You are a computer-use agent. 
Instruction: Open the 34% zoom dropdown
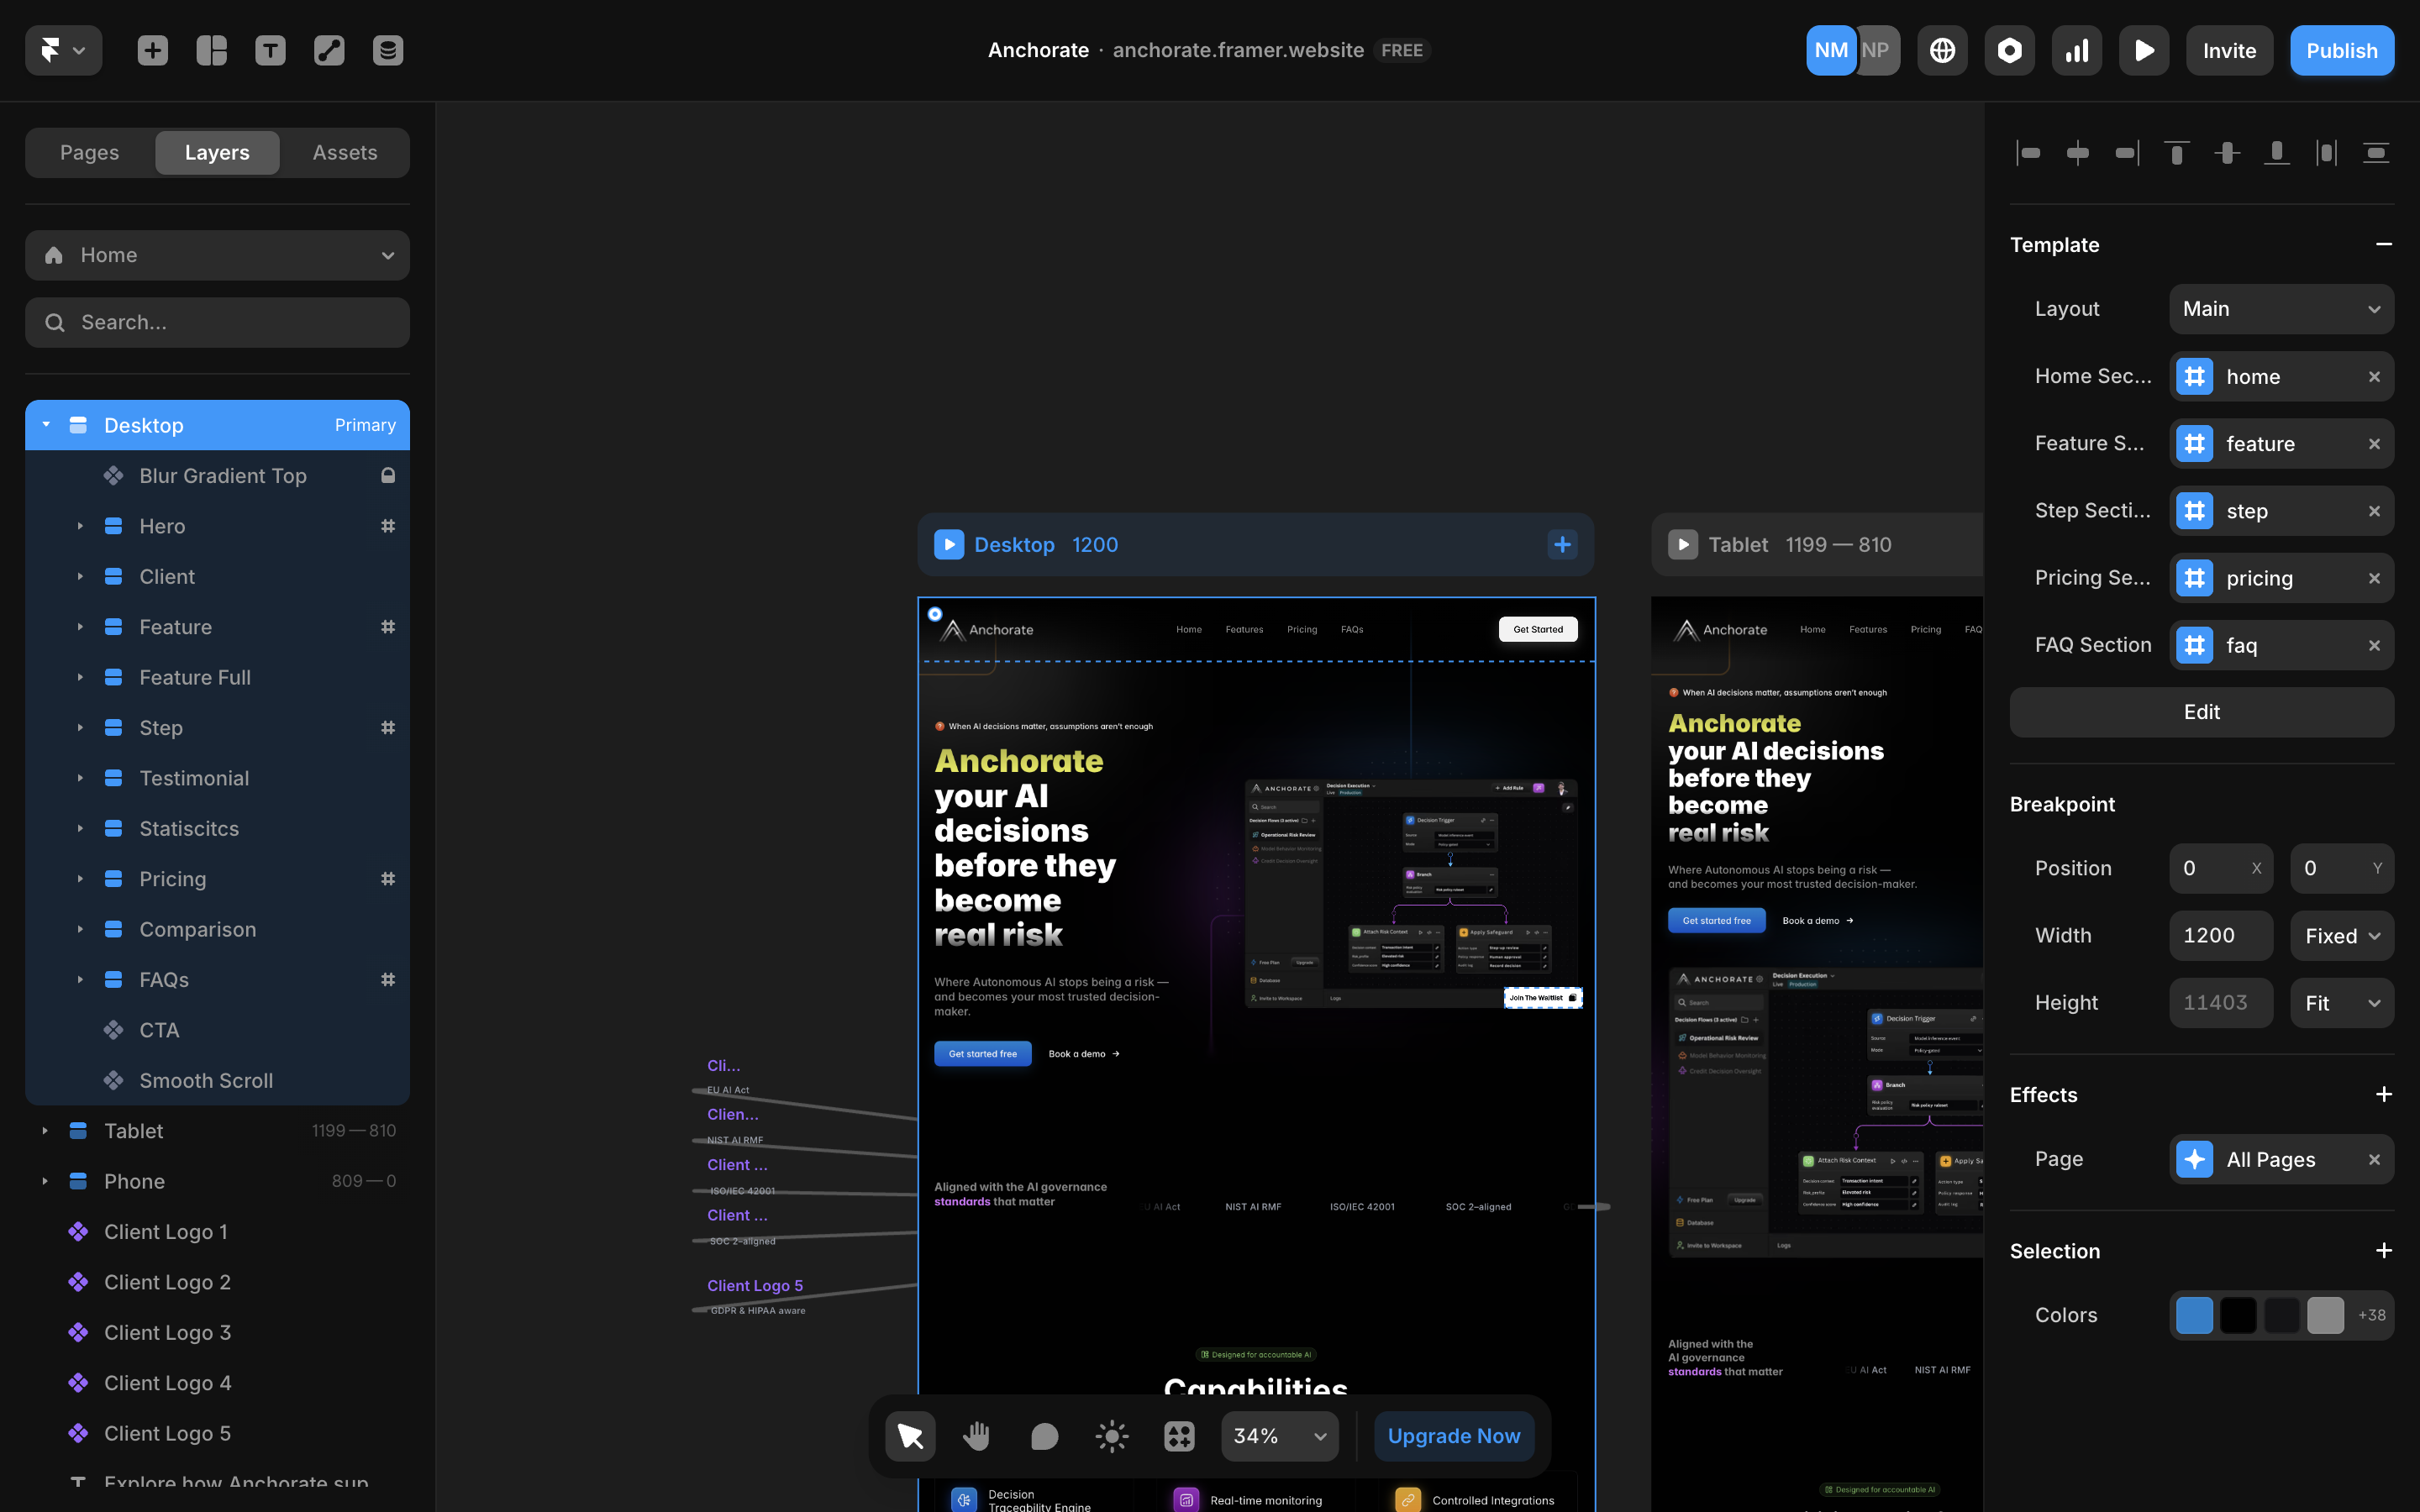pos(1278,1435)
